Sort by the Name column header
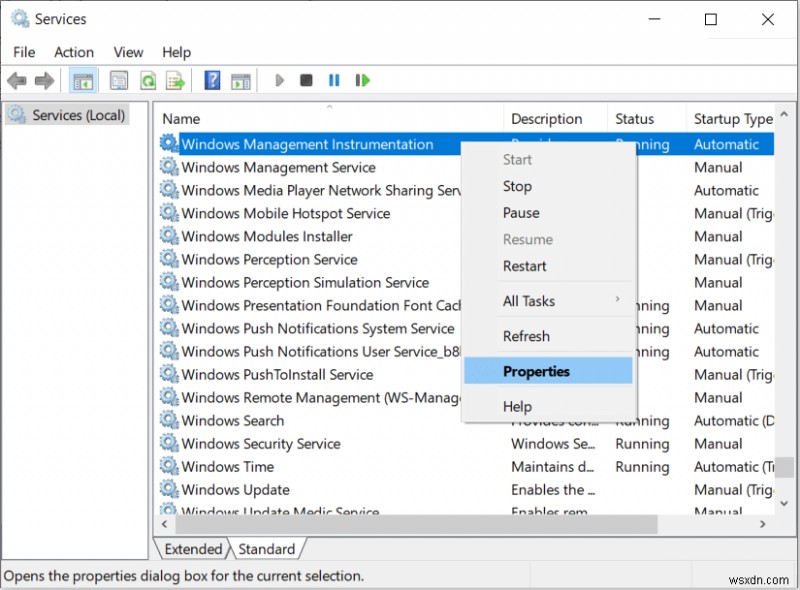 point(181,119)
